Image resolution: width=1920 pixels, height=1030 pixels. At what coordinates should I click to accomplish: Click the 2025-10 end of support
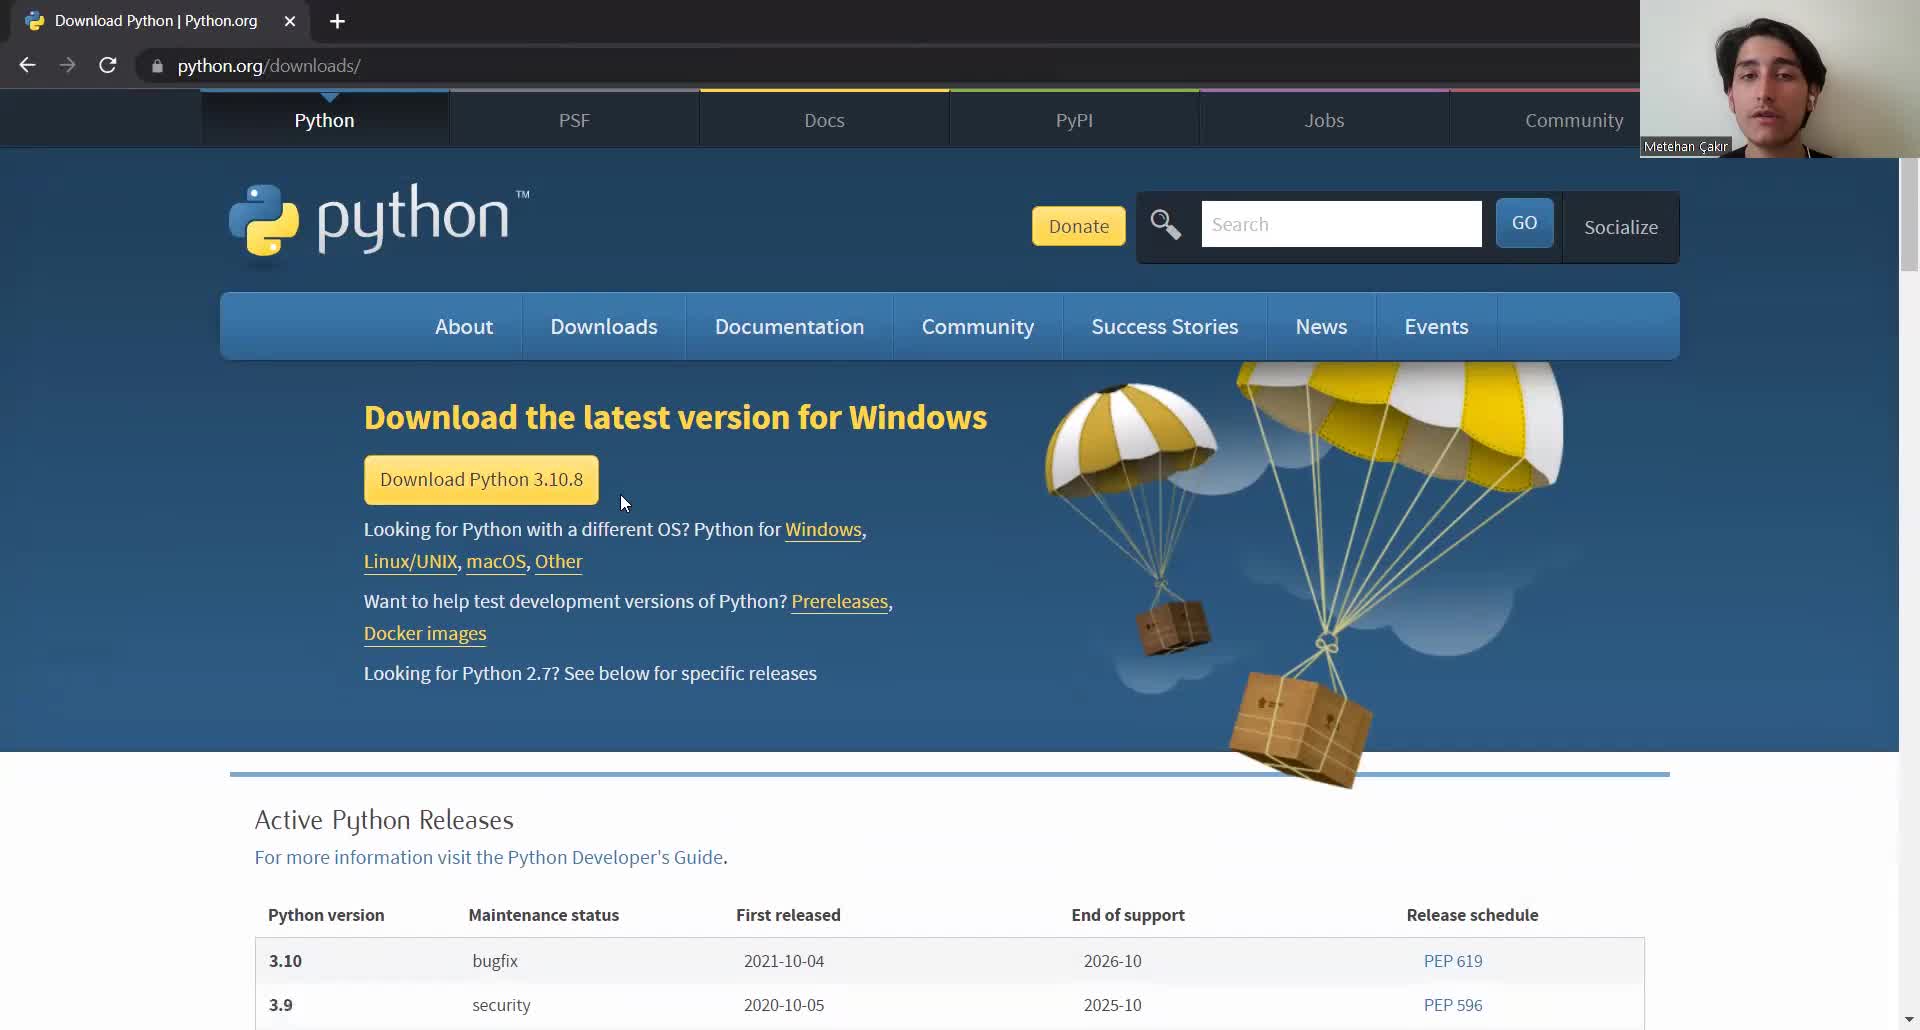click(1112, 1005)
